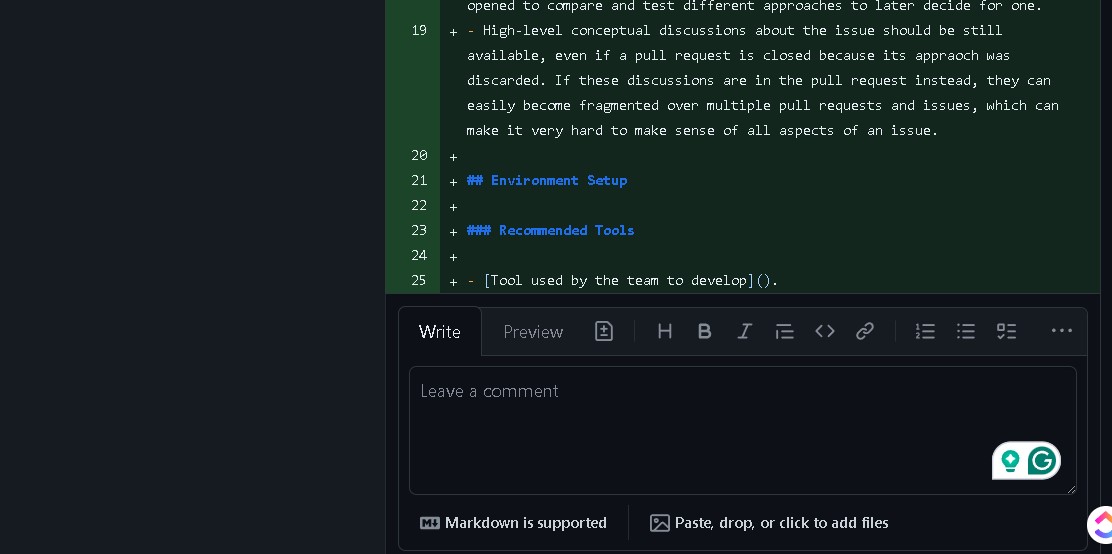Screen dimensions: 1112x554
Task: Open the ClickUp floating widget icon
Action: 1102,523
